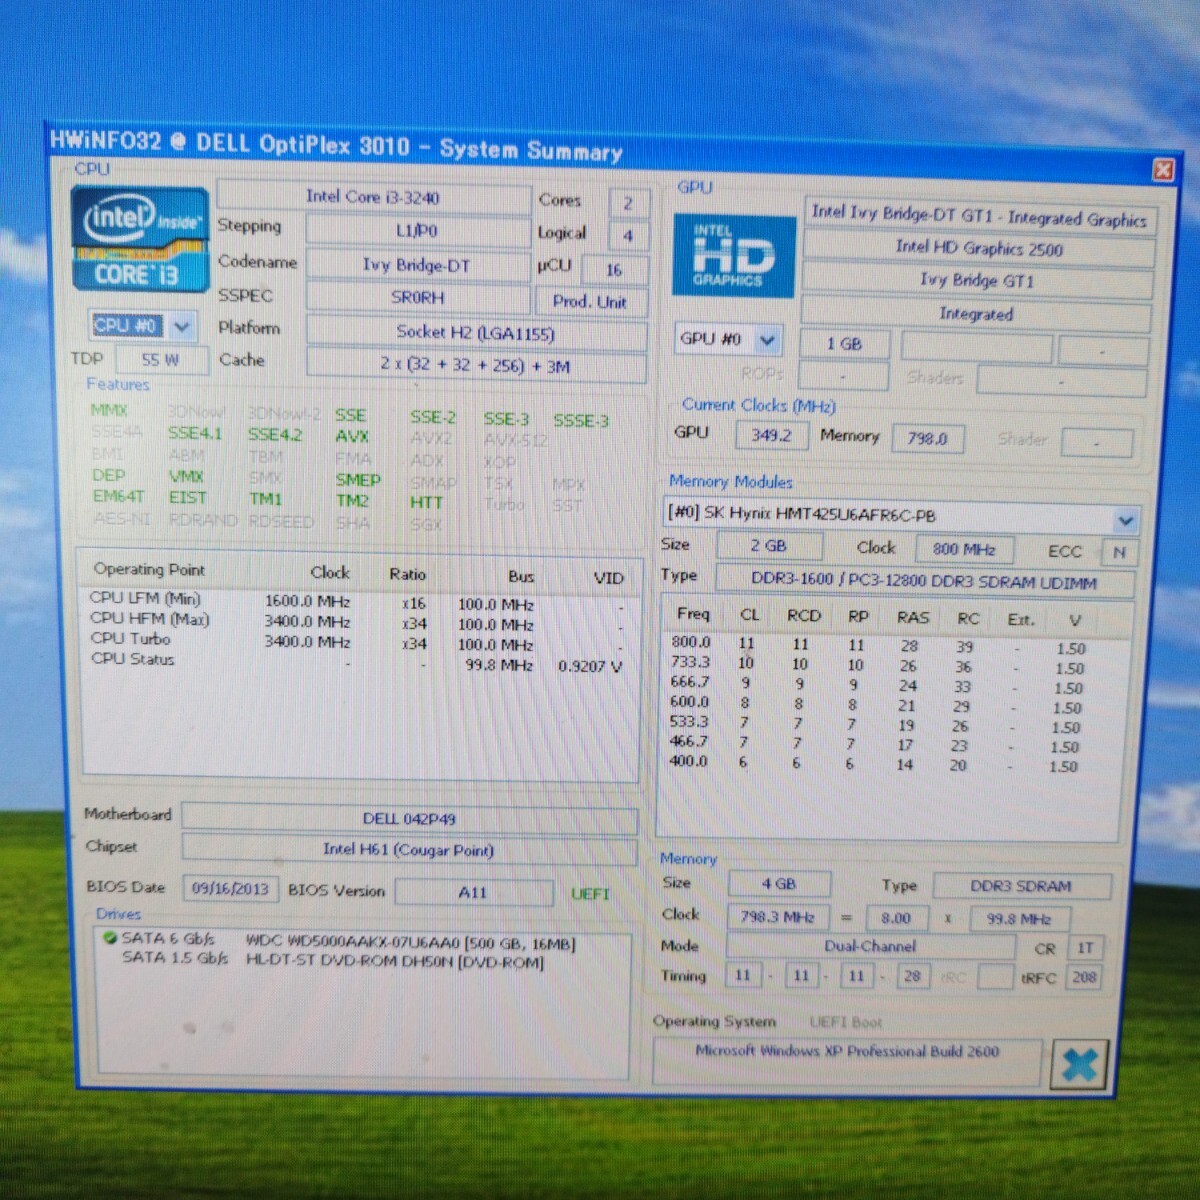Click the motherboard DELL 042P49 field
Image resolution: width=1200 pixels, height=1200 pixels.
coord(409,819)
